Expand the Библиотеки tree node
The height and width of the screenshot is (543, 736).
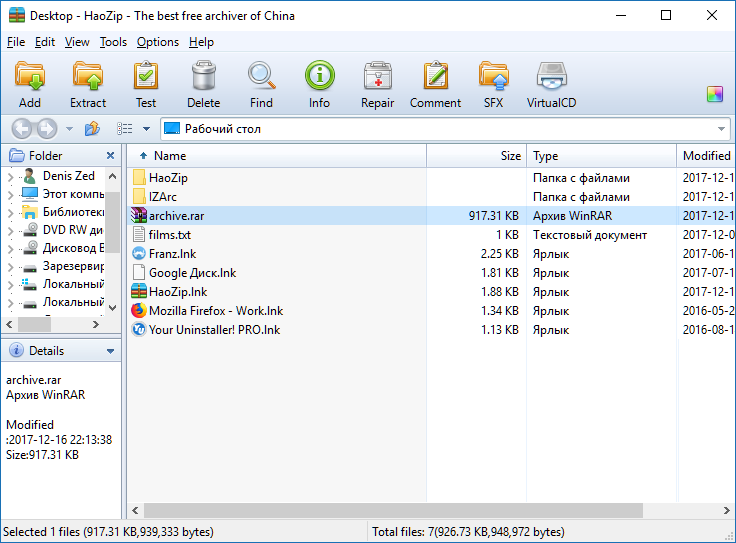click(x=11, y=213)
